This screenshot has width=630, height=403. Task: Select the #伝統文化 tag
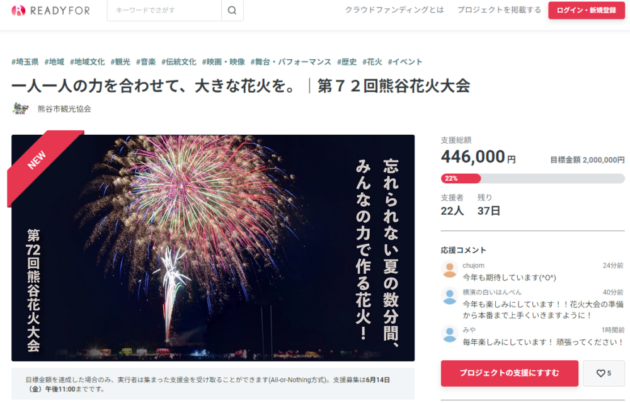click(x=179, y=62)
